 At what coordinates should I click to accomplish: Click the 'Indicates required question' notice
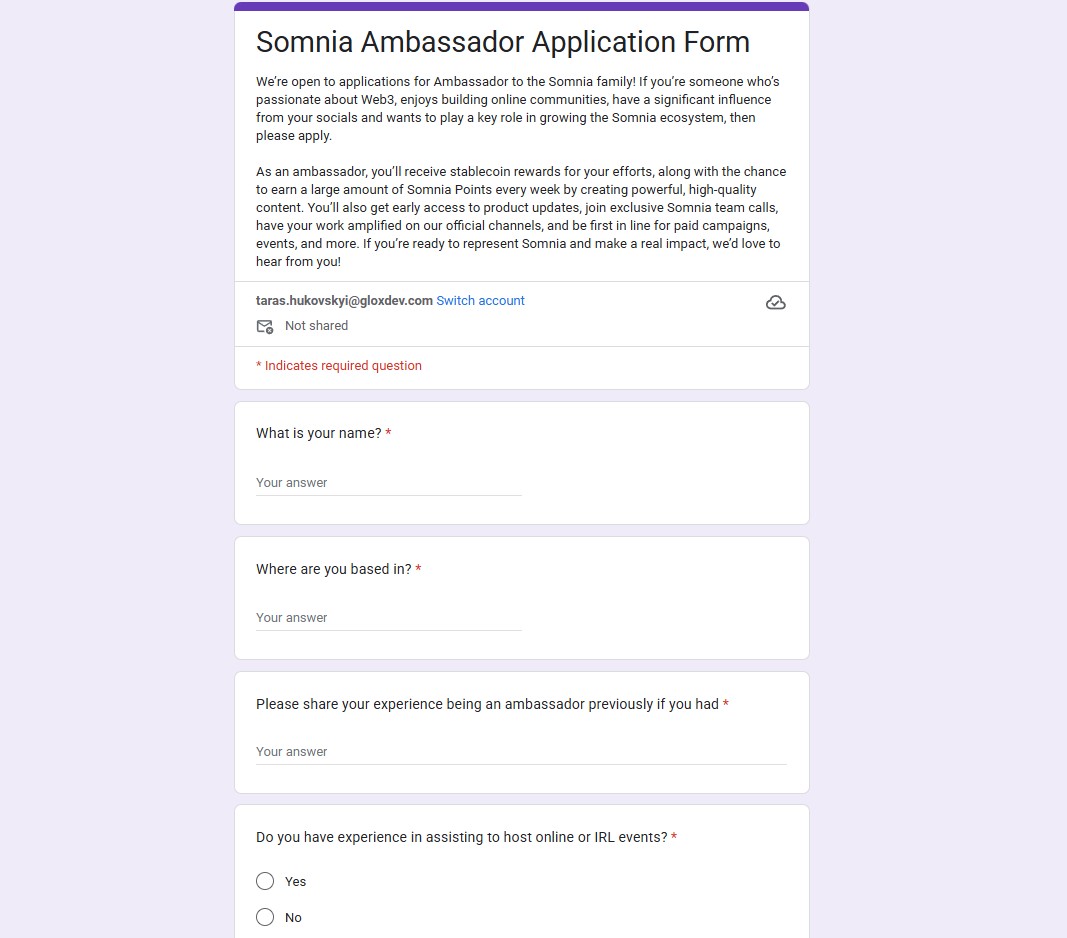(x=339, y=366)
